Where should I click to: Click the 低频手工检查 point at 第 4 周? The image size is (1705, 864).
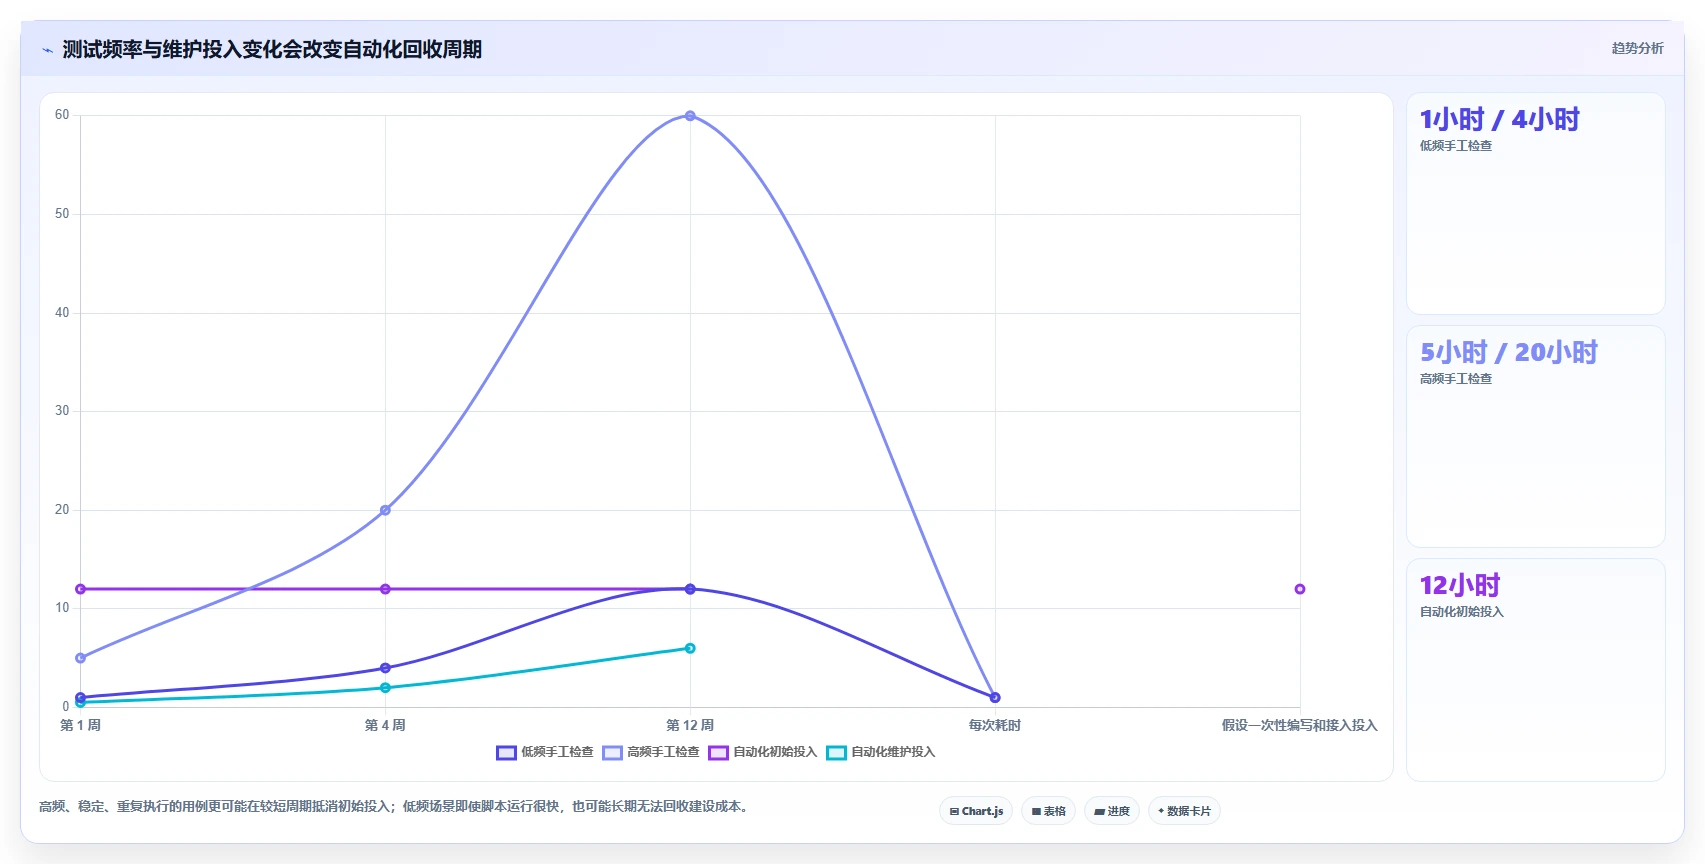click(x=385, y=668)
